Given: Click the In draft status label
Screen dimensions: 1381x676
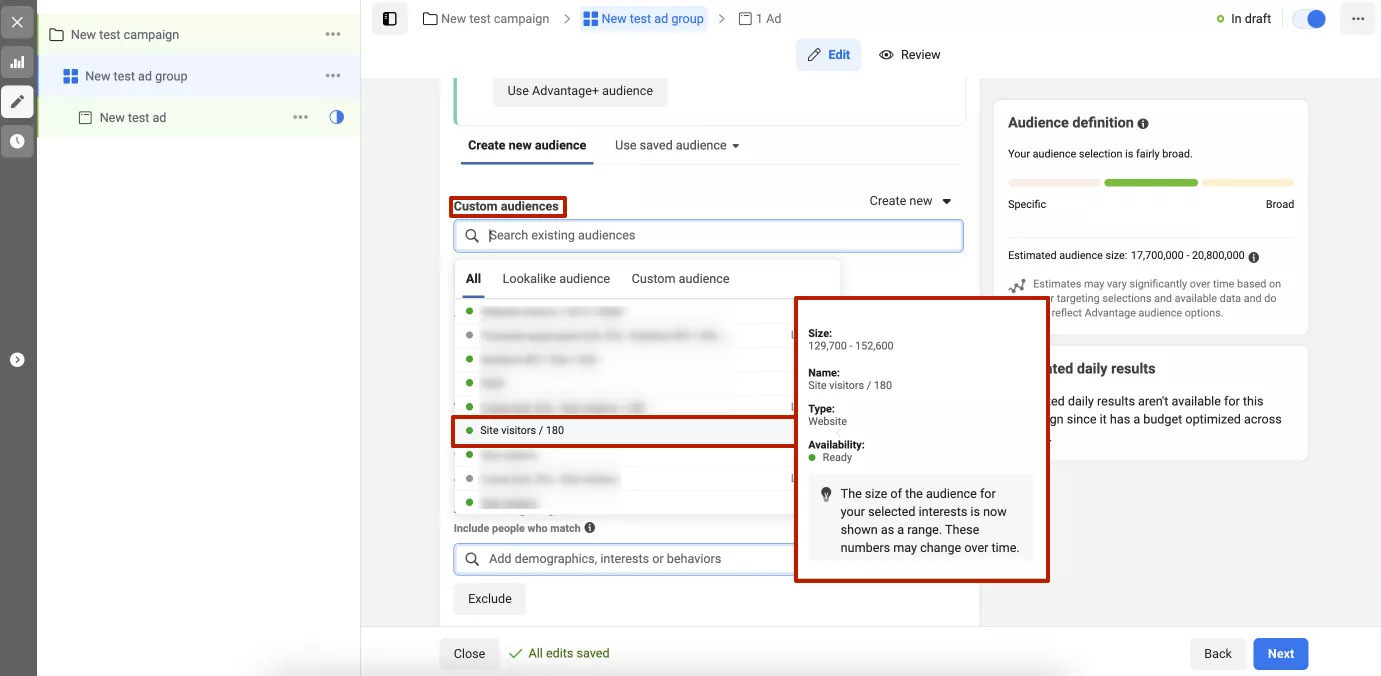Looking at the screenshot, I should click(x=1243, y=19).
